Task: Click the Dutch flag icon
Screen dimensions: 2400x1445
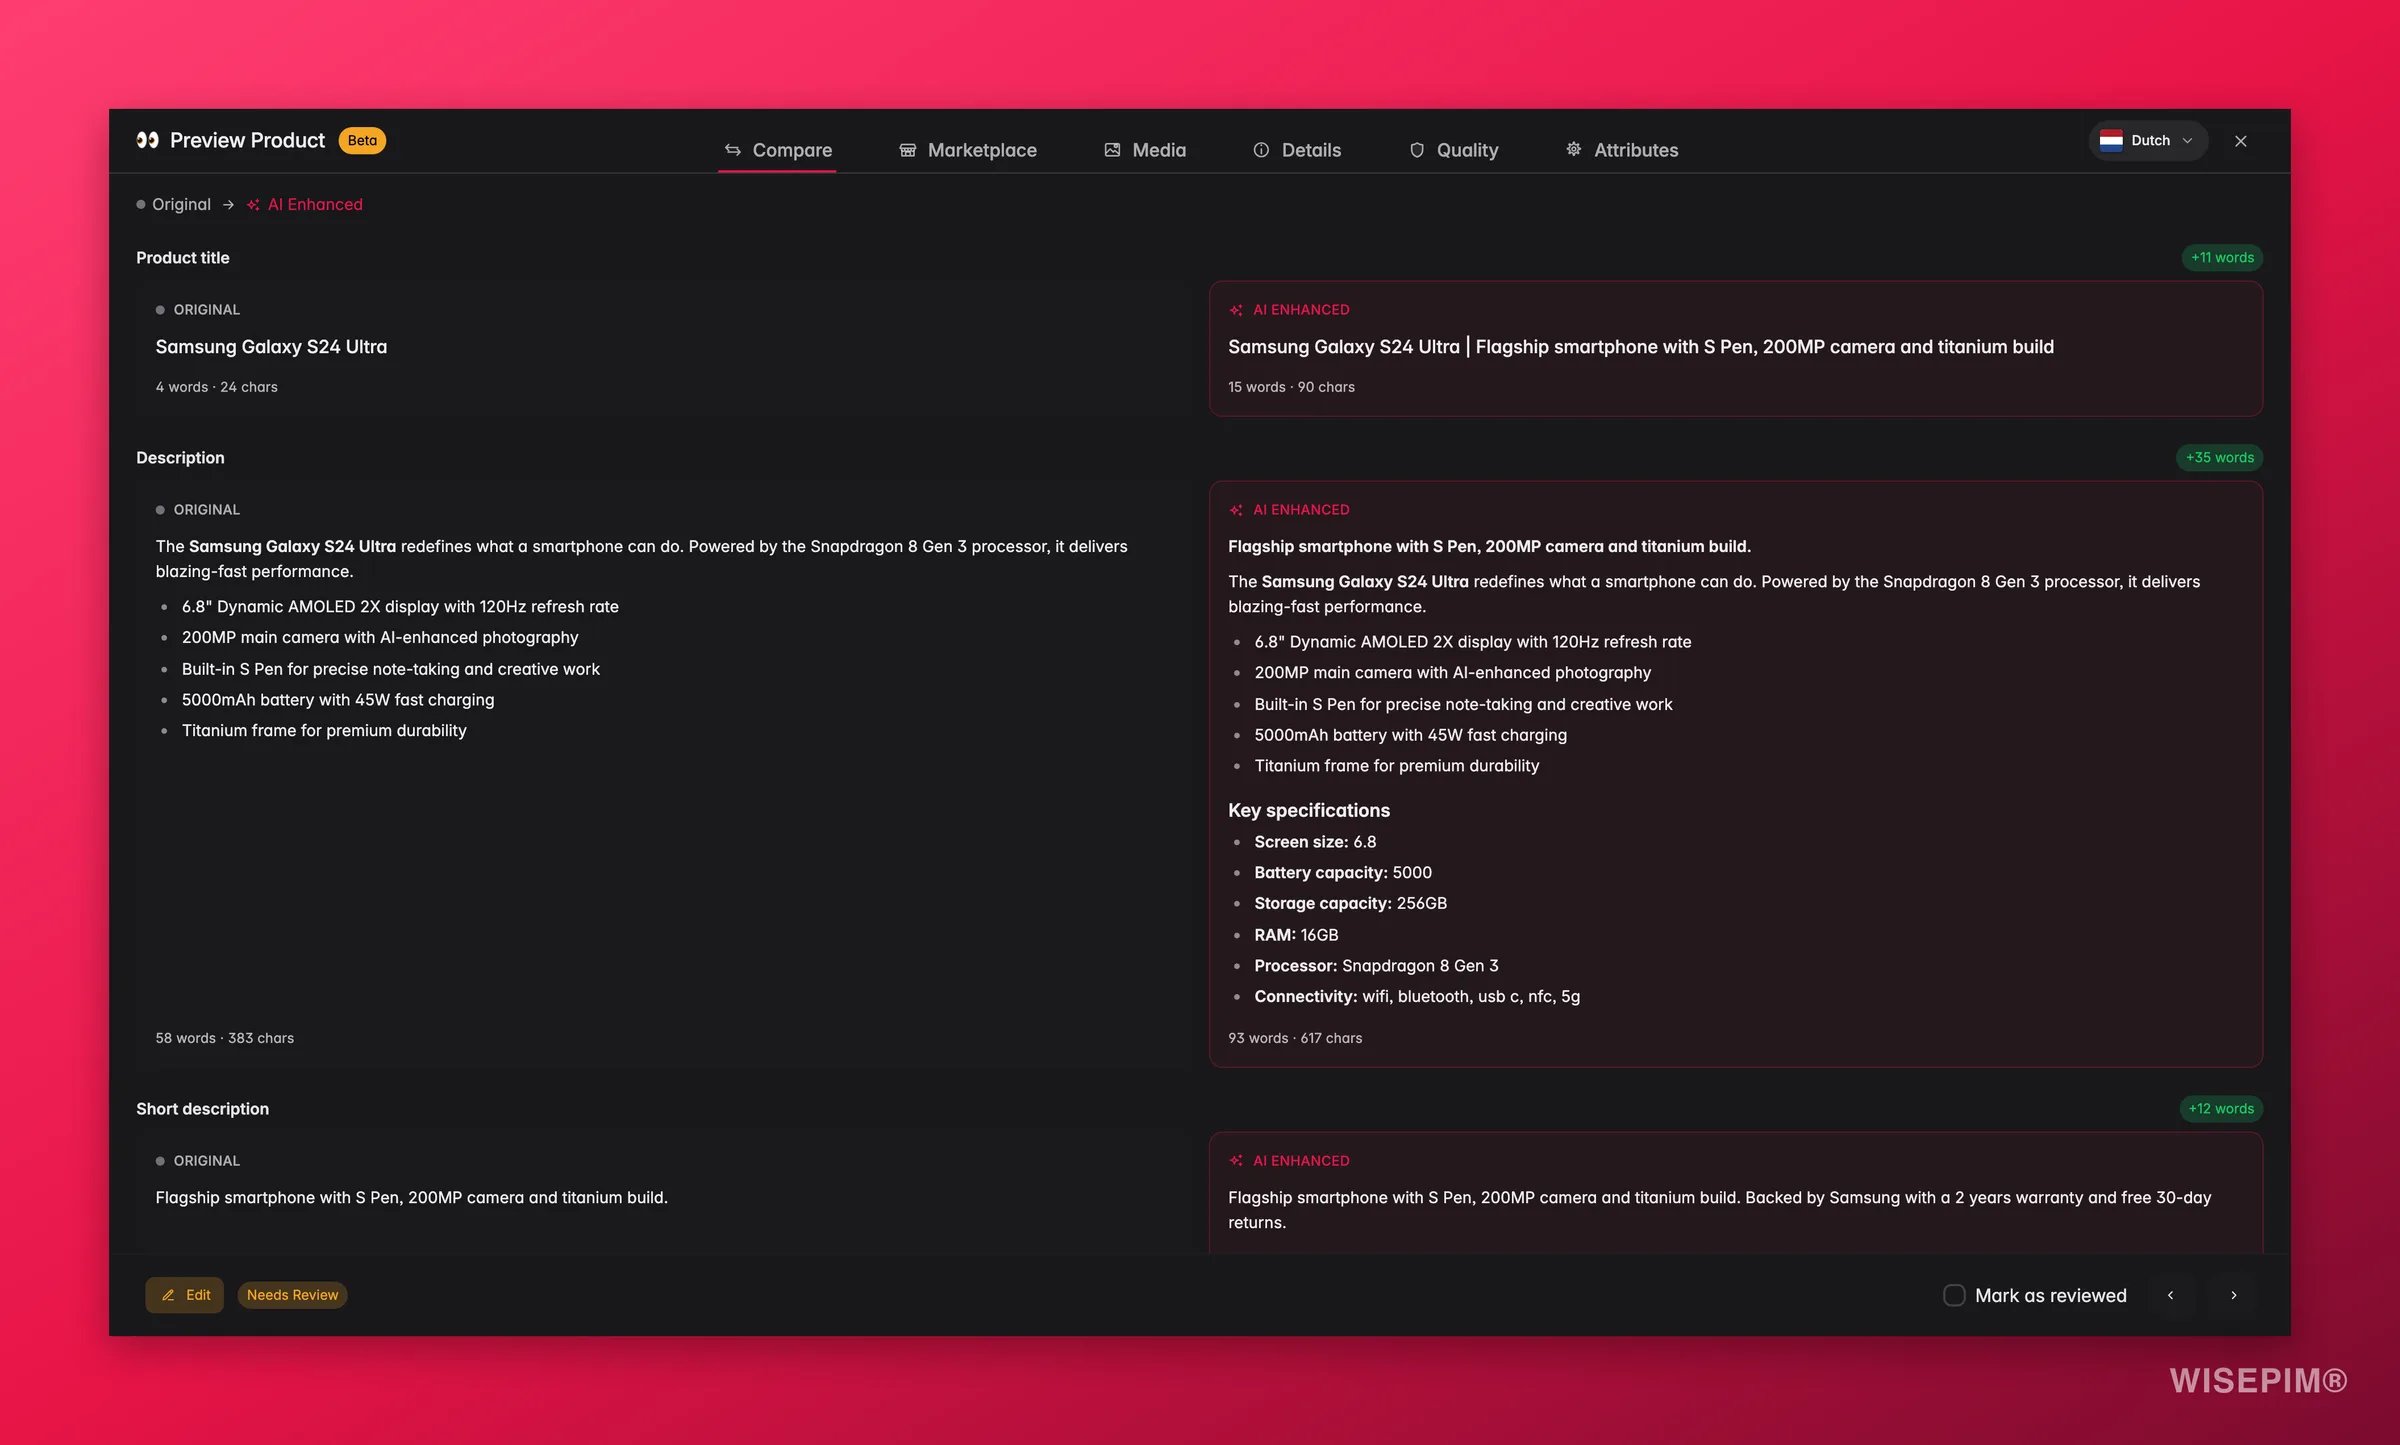Action: pyautogui.click(x=2111, y=141)
